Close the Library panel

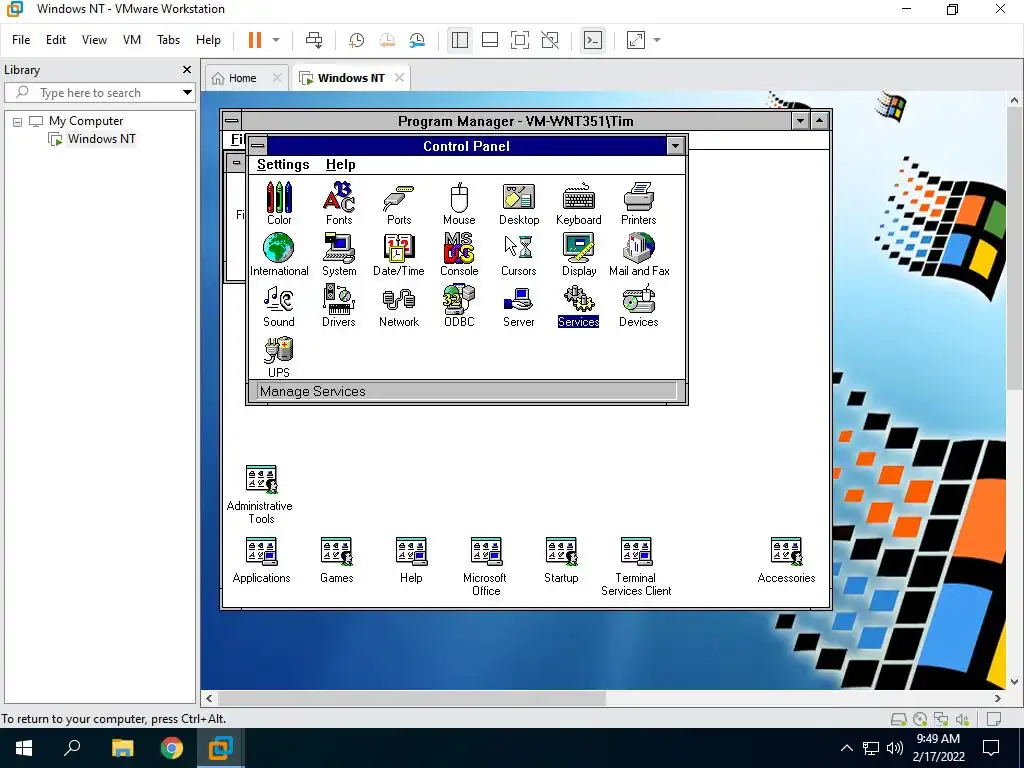[187, 70]
